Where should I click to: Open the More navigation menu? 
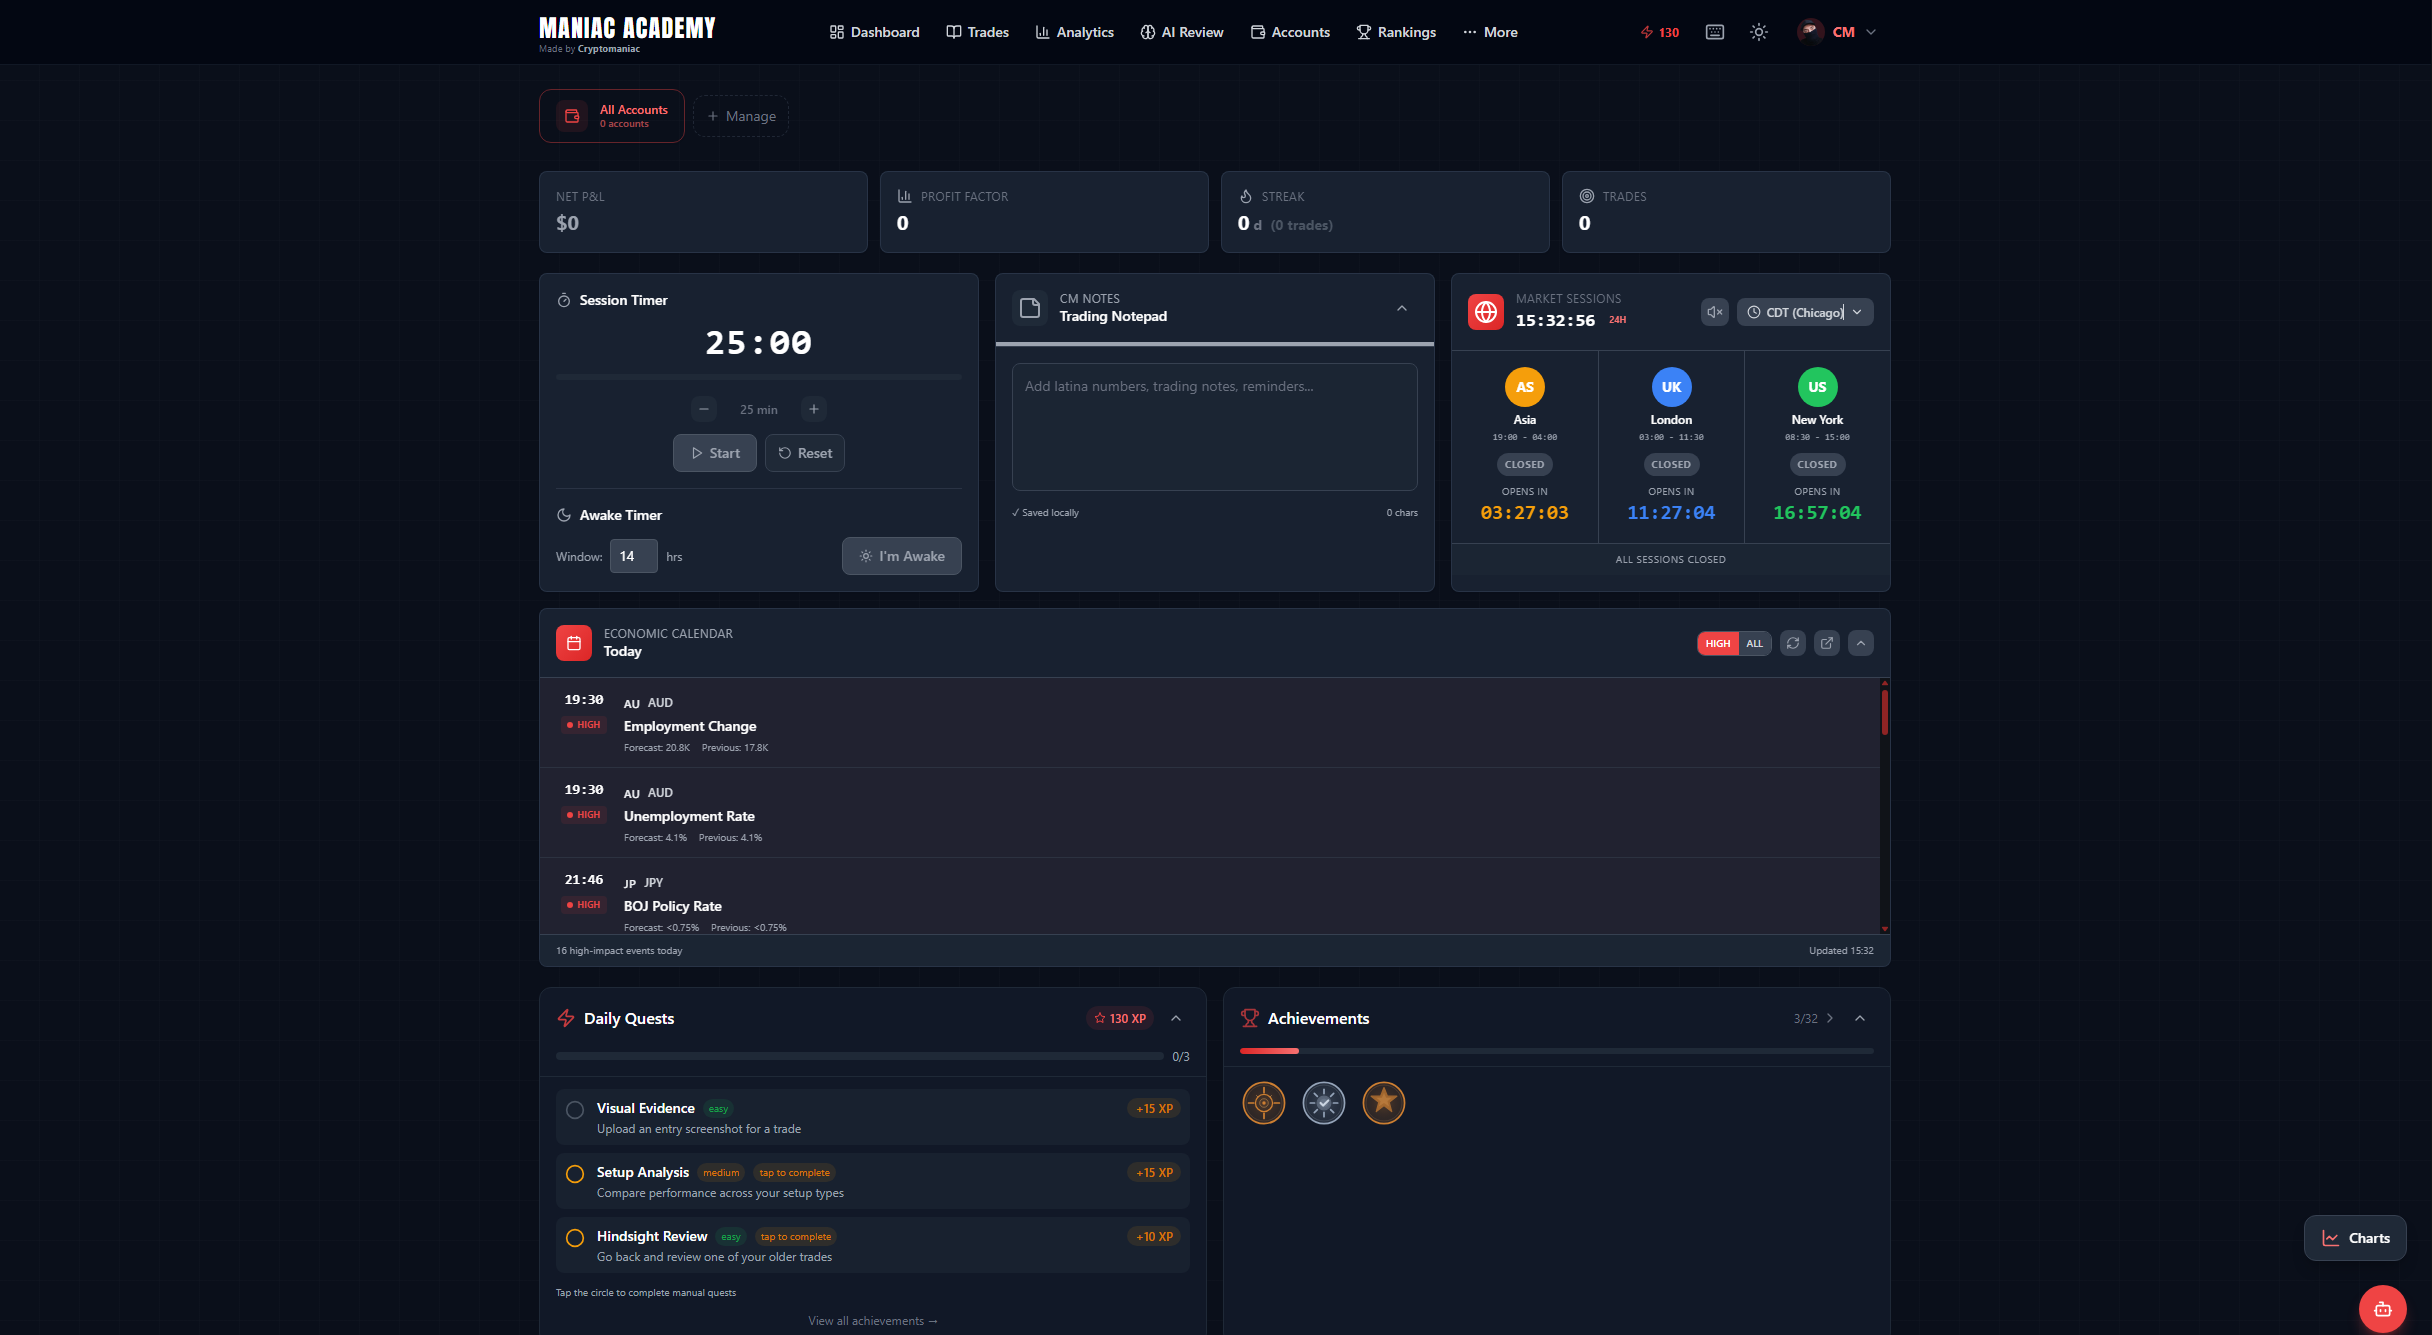1490,32
